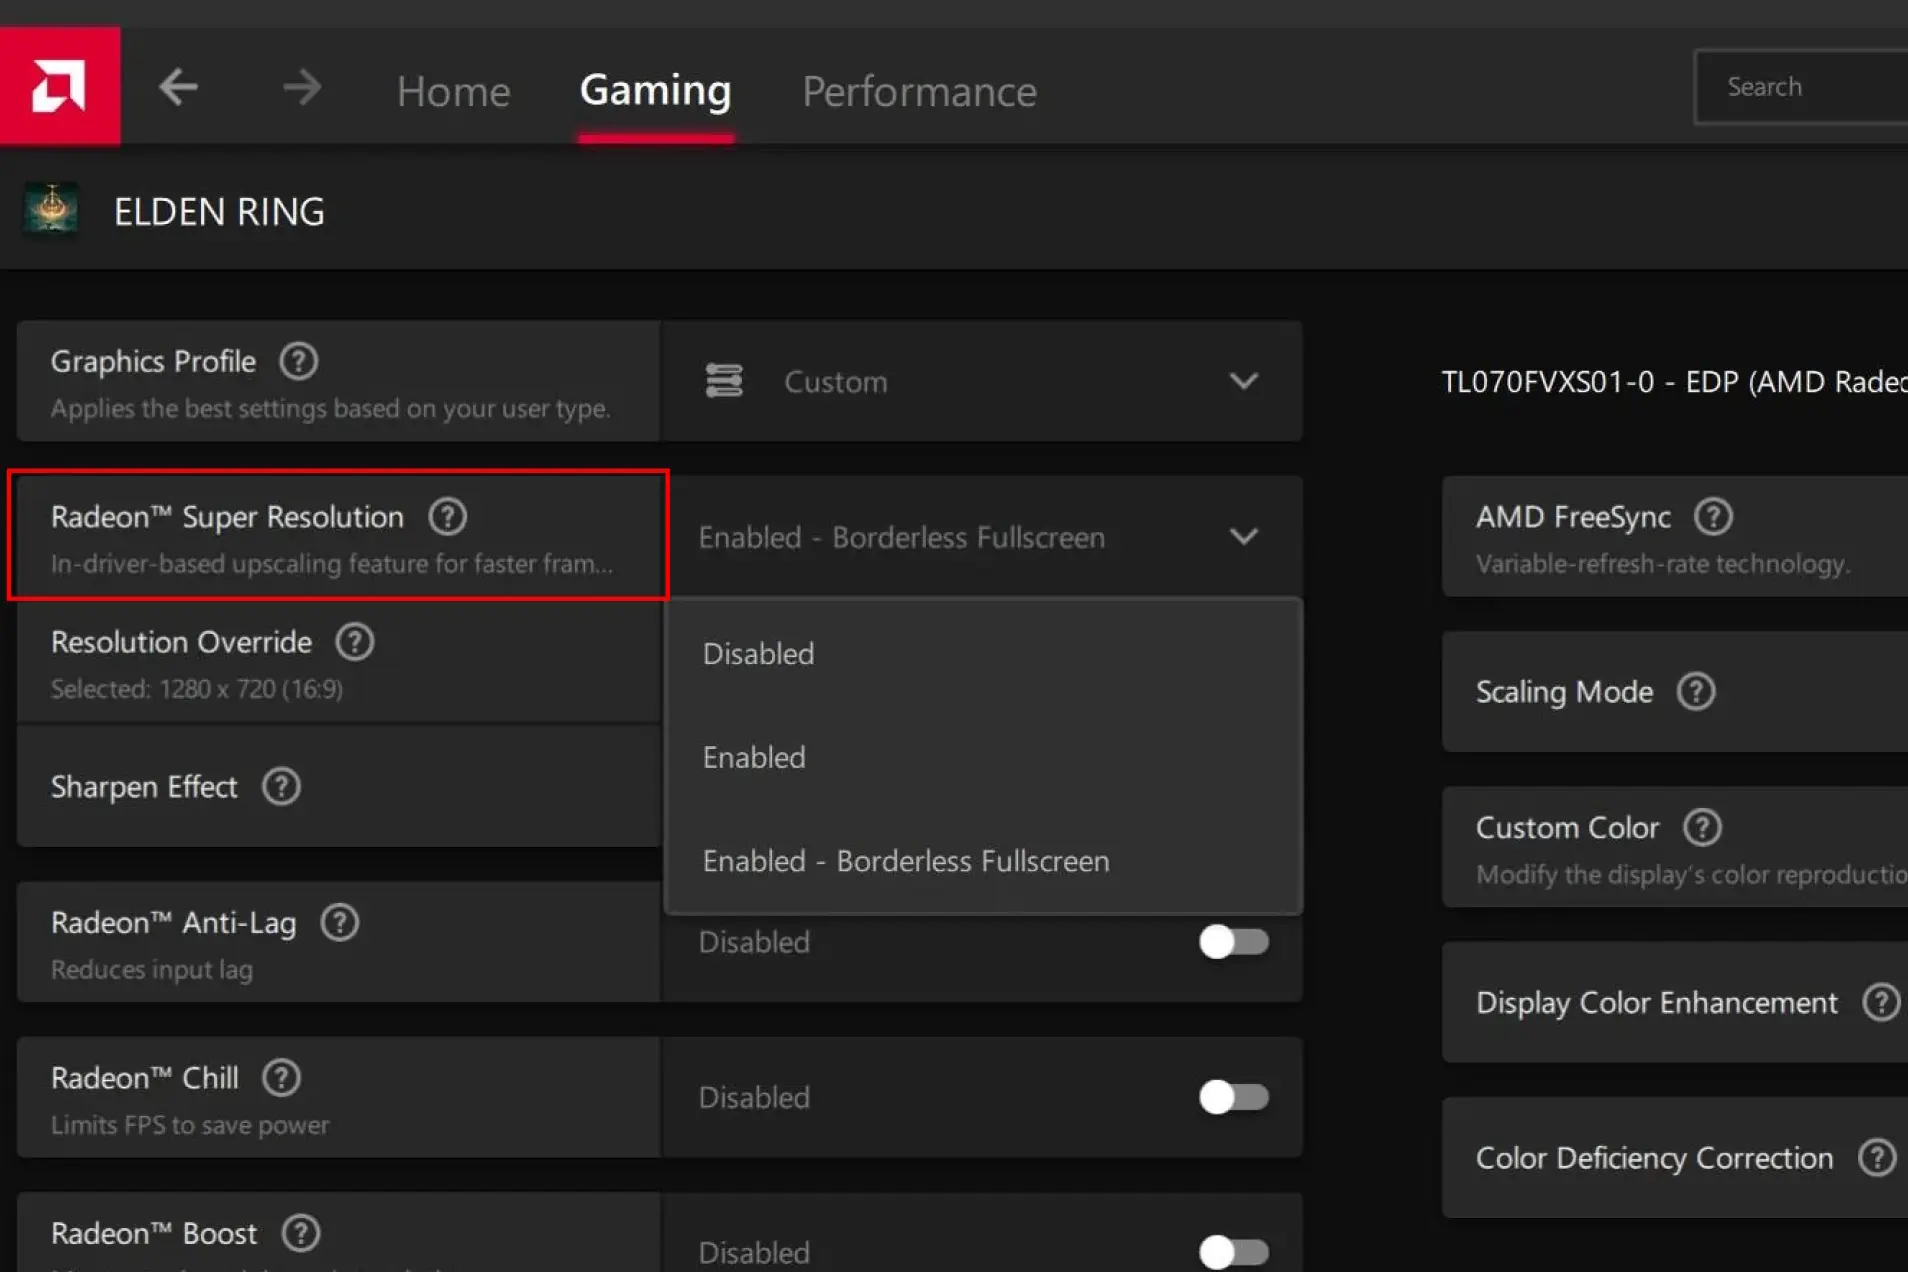Choose Enabled - Borderless Fullscreen in list
1908x1272 pixels.
click(905, 861)
